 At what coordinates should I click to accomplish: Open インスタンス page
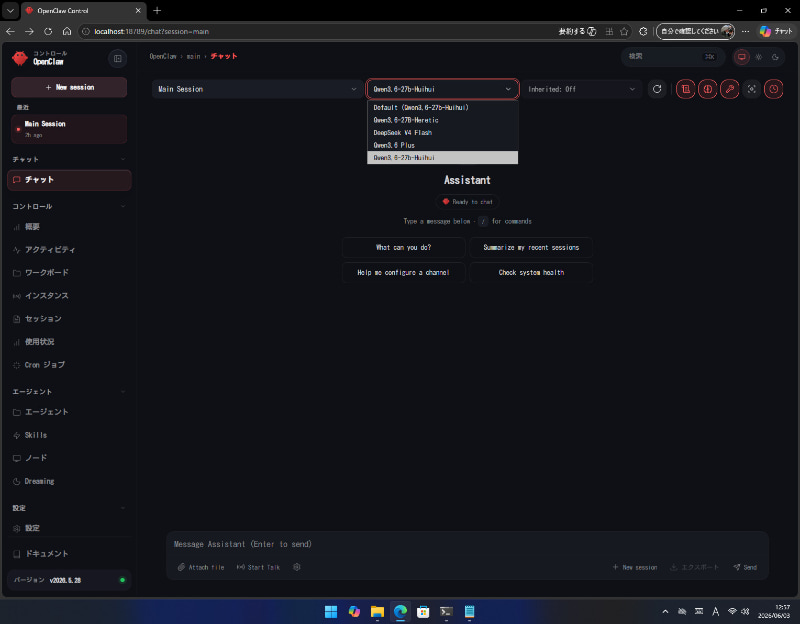tap(69, 296)
